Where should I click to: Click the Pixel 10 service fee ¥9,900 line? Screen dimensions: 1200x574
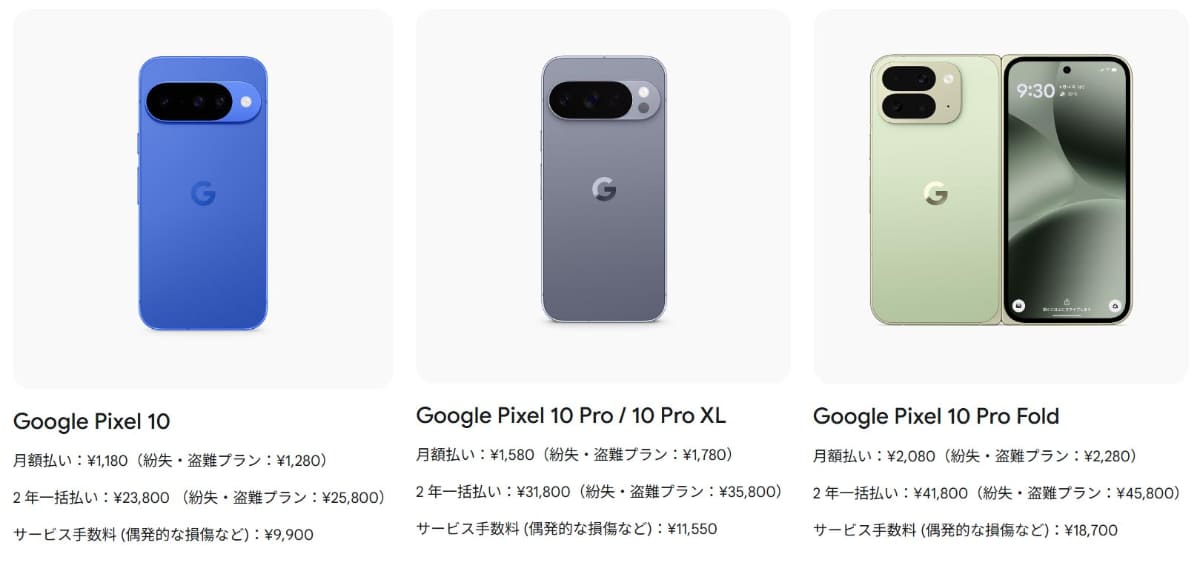(163, 534)
